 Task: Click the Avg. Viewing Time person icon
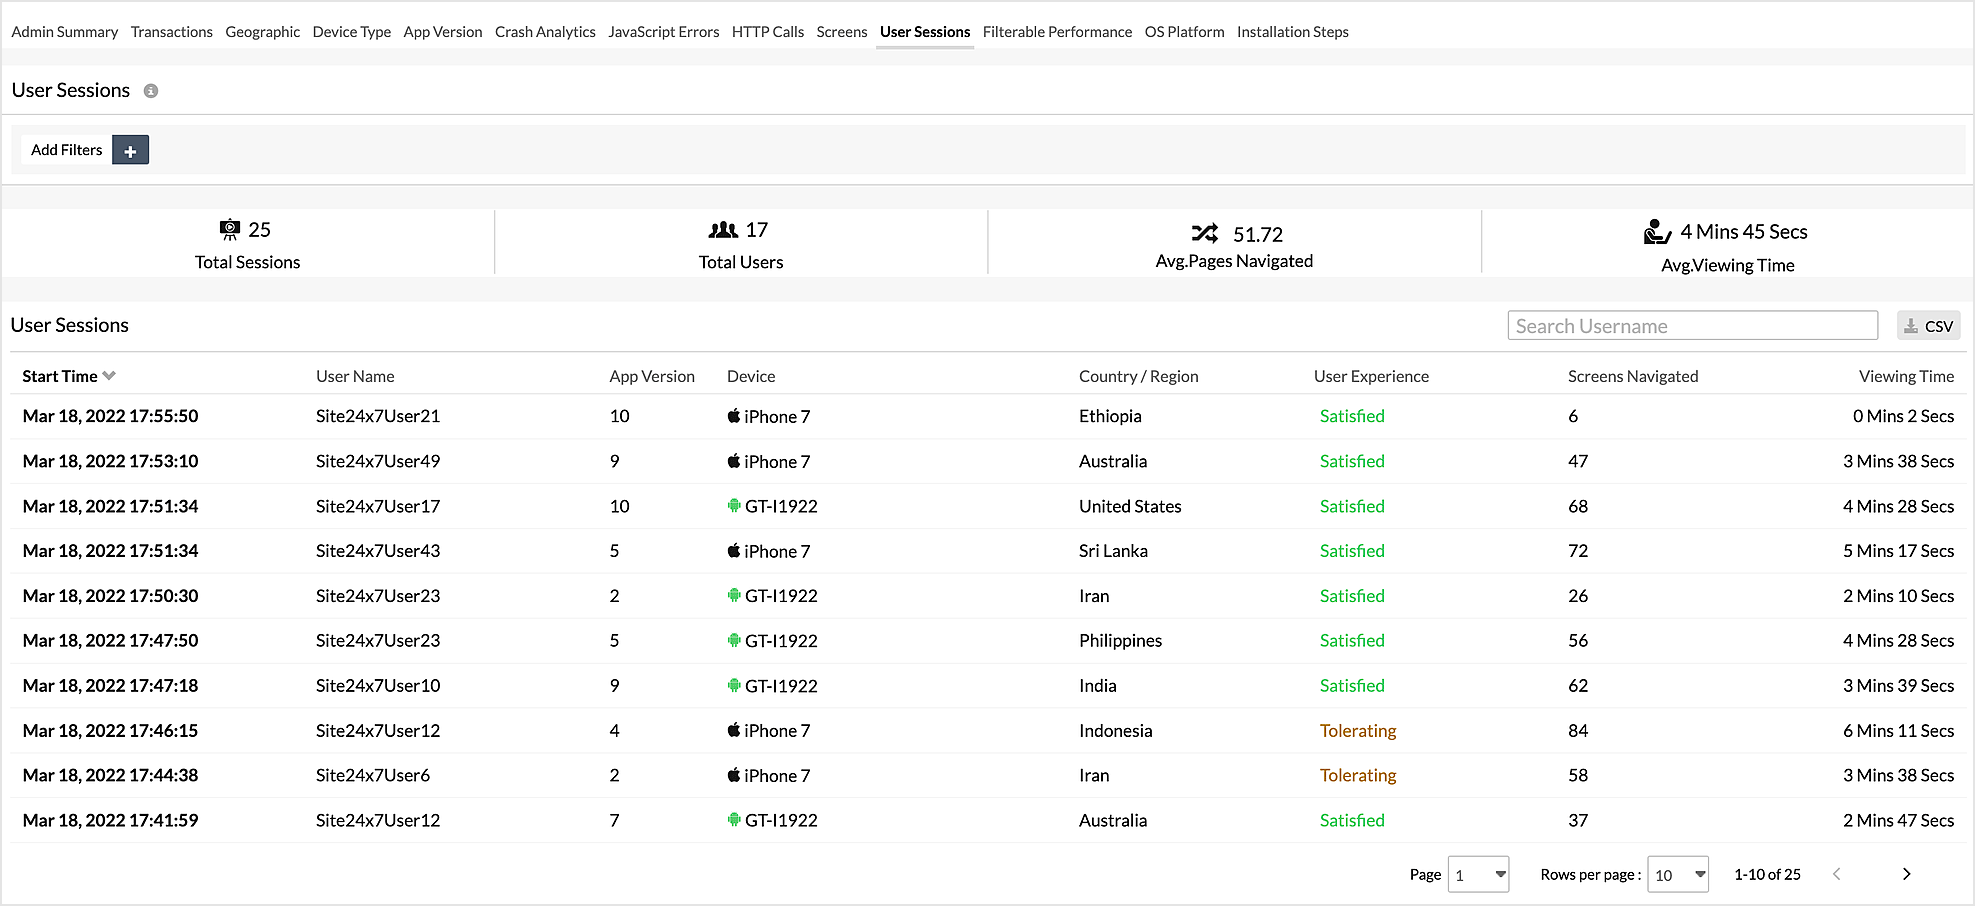[x=1657, y=232]
